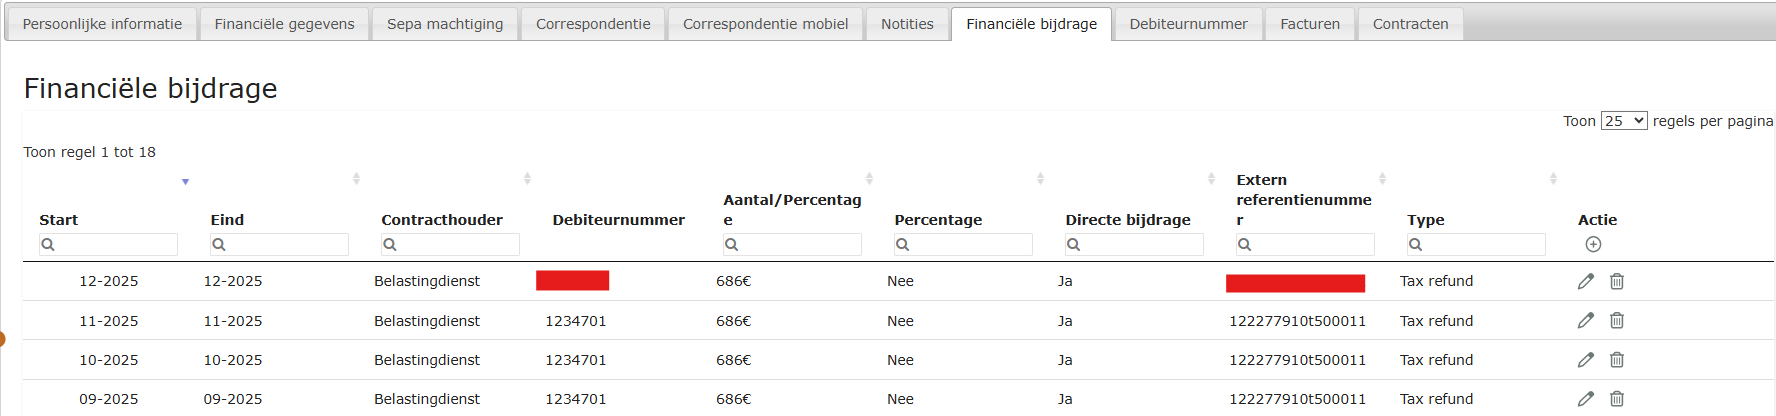Sort by Extern referentienummer column
Viewport: 1776px width, 416px height.
pos(1303,200)
